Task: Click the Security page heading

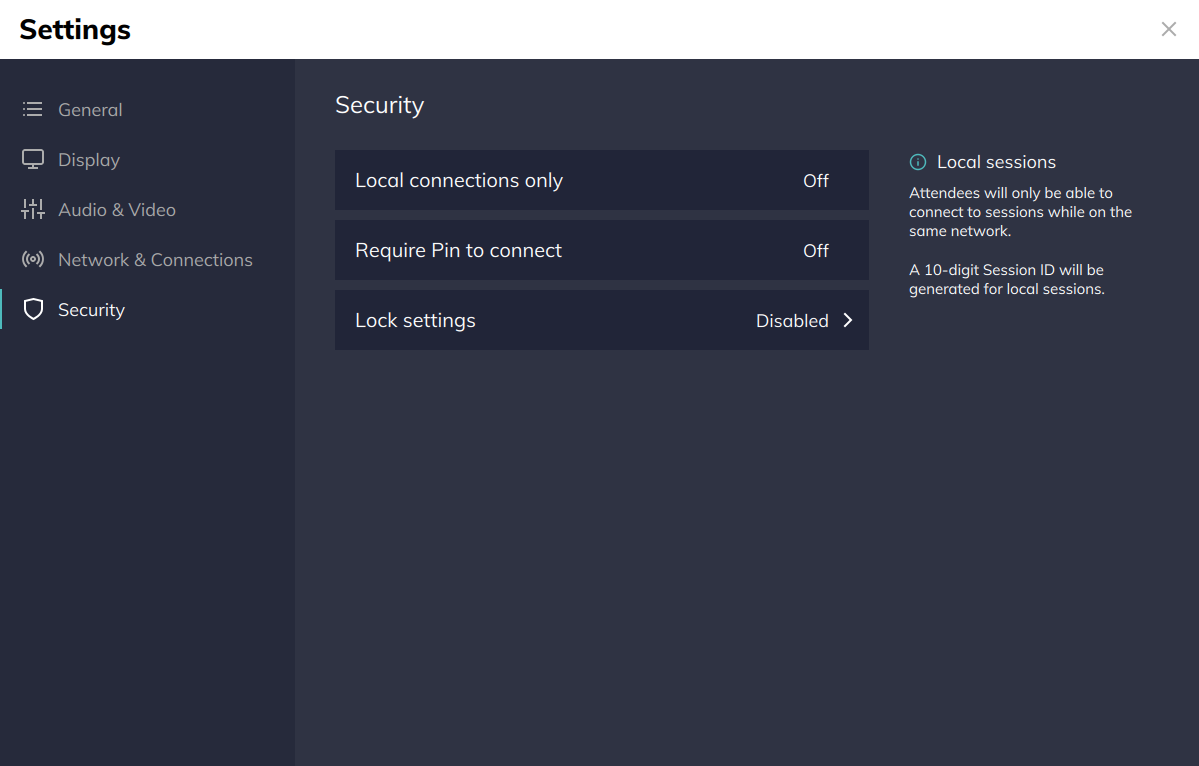Action: tap(379, 105)
